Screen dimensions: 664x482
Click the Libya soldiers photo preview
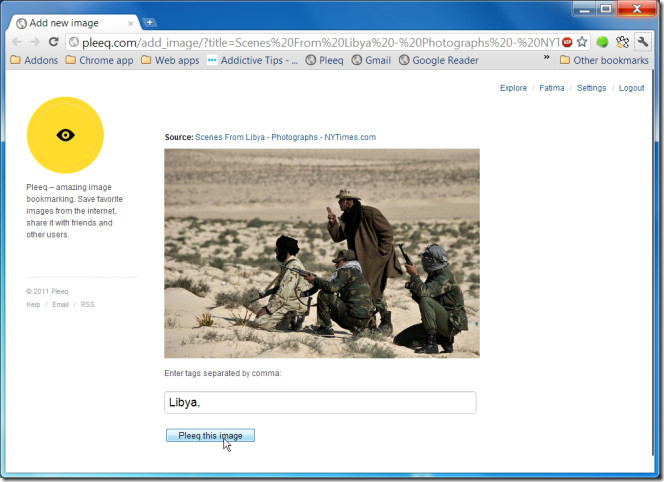coord(322,253)
